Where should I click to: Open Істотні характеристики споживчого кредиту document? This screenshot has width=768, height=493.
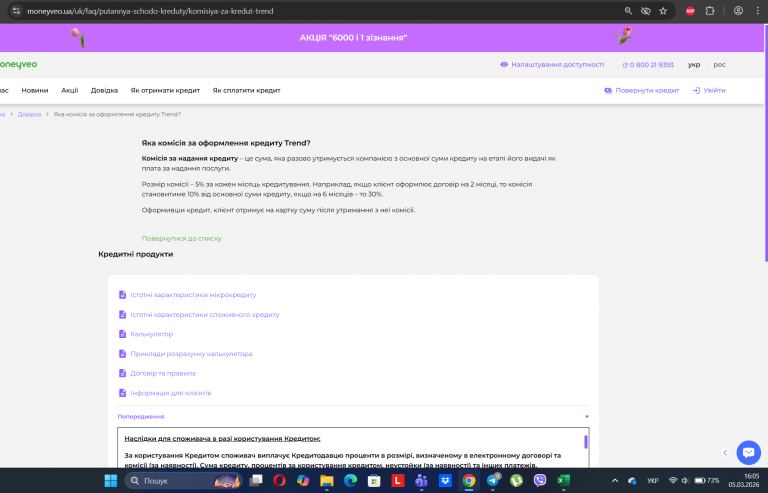point(205,314)
